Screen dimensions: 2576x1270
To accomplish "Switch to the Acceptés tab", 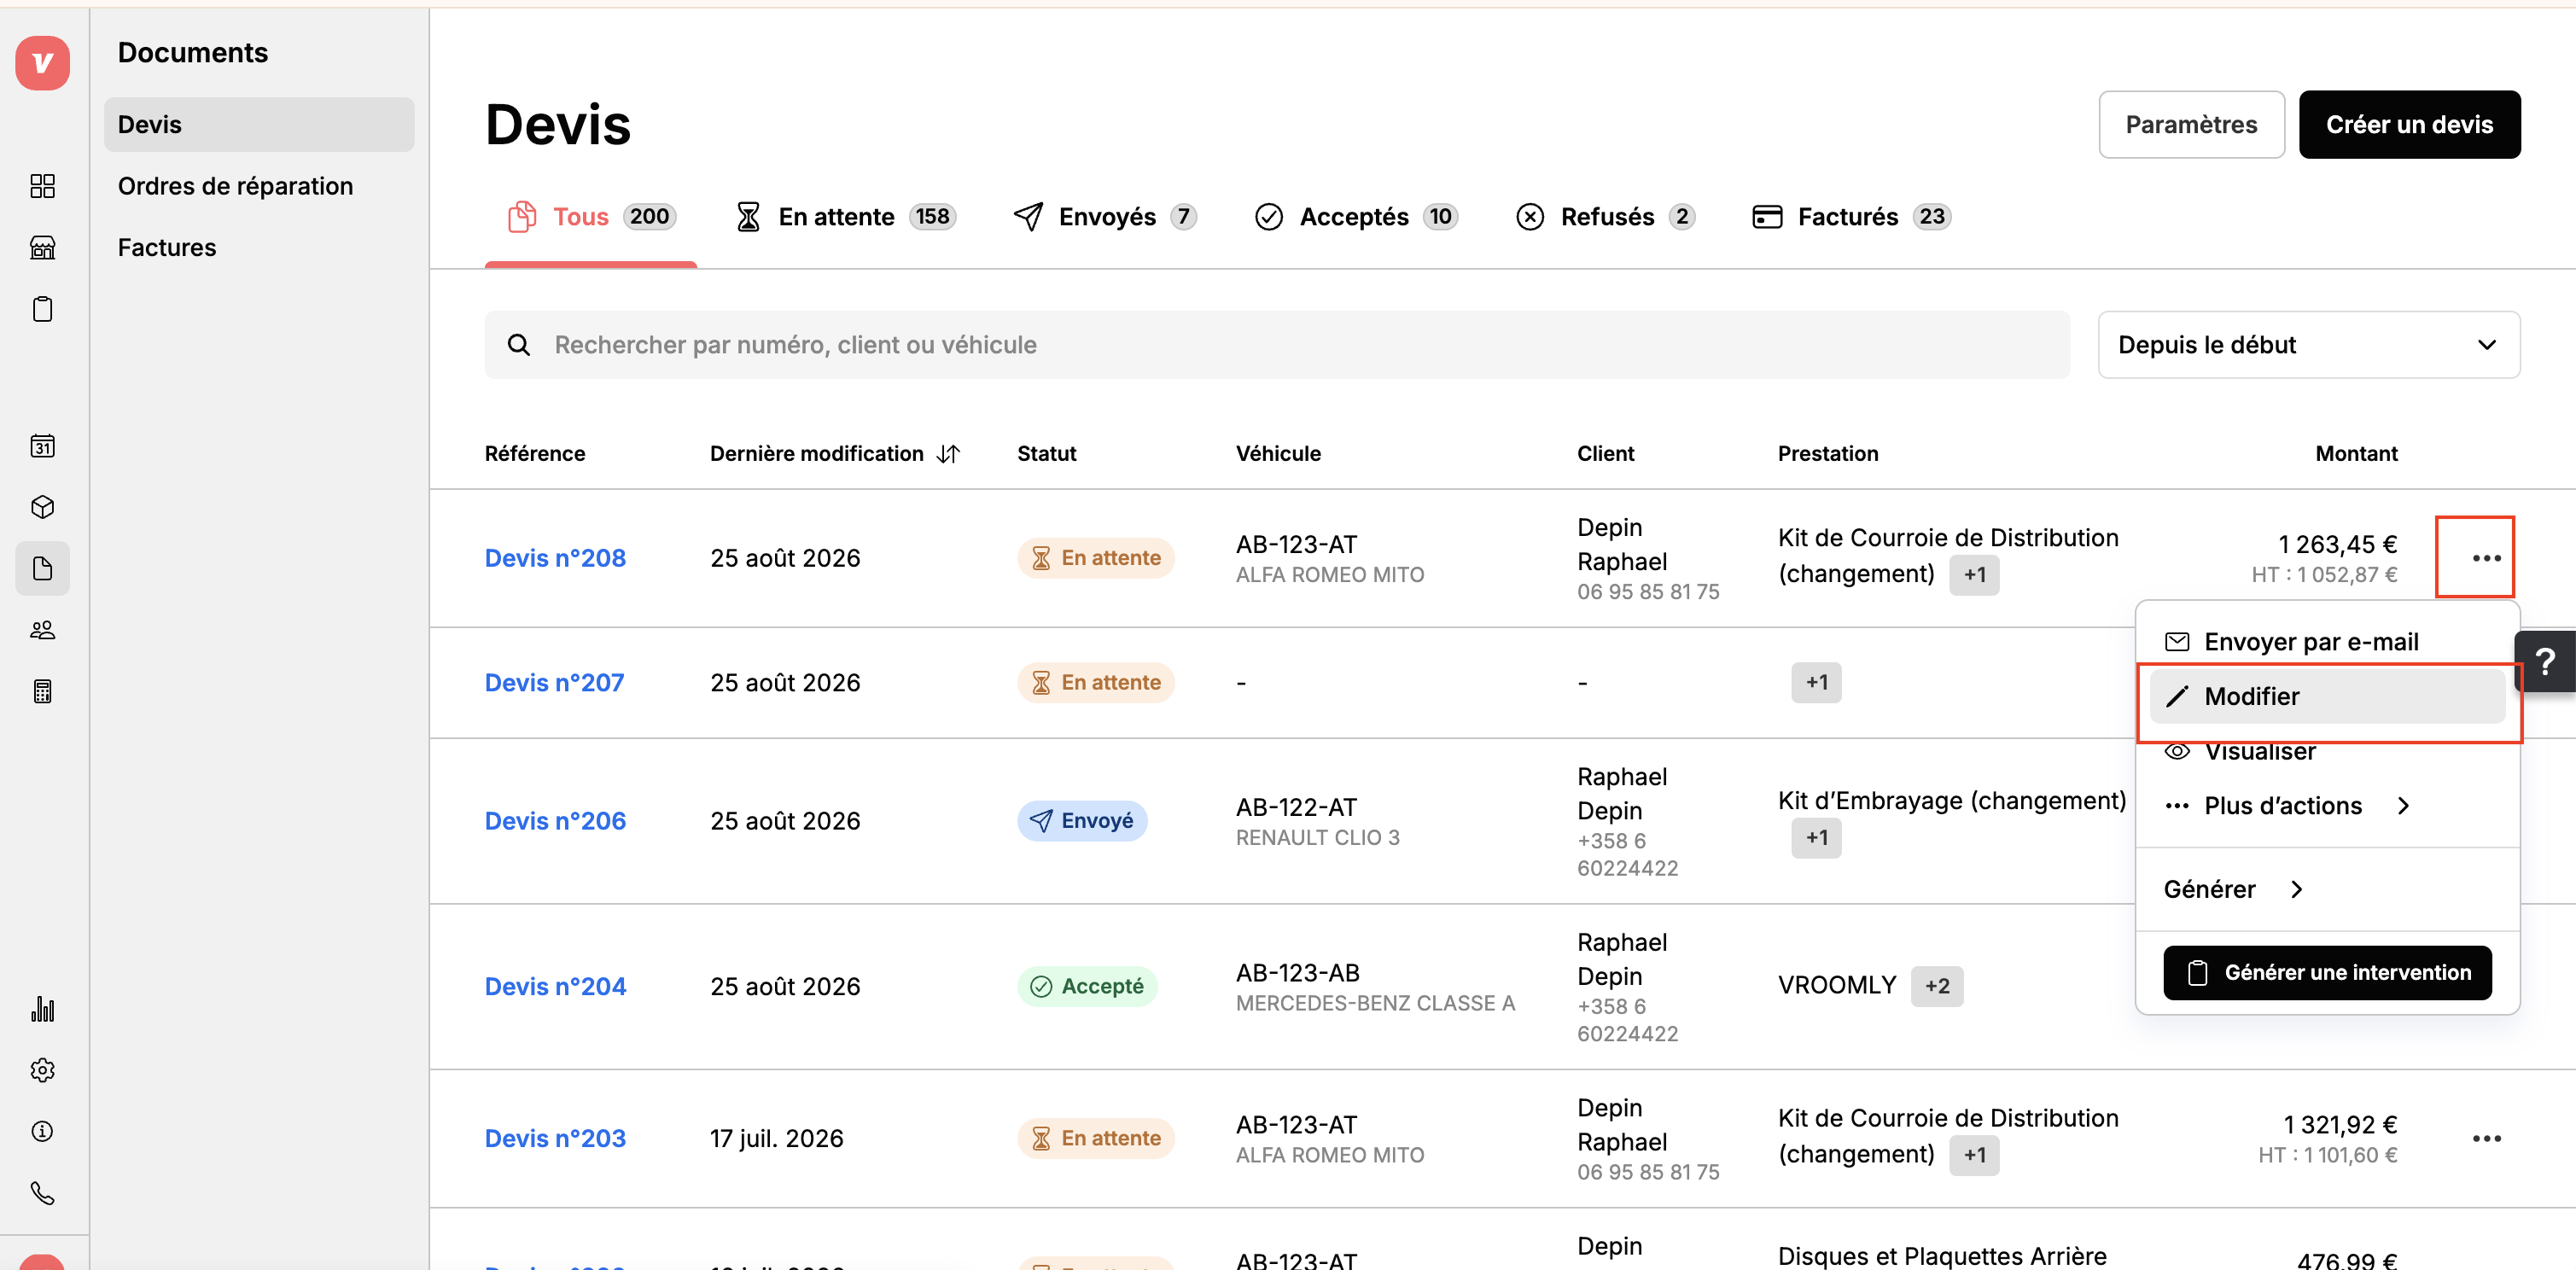I will click(x=1357, y=217).
